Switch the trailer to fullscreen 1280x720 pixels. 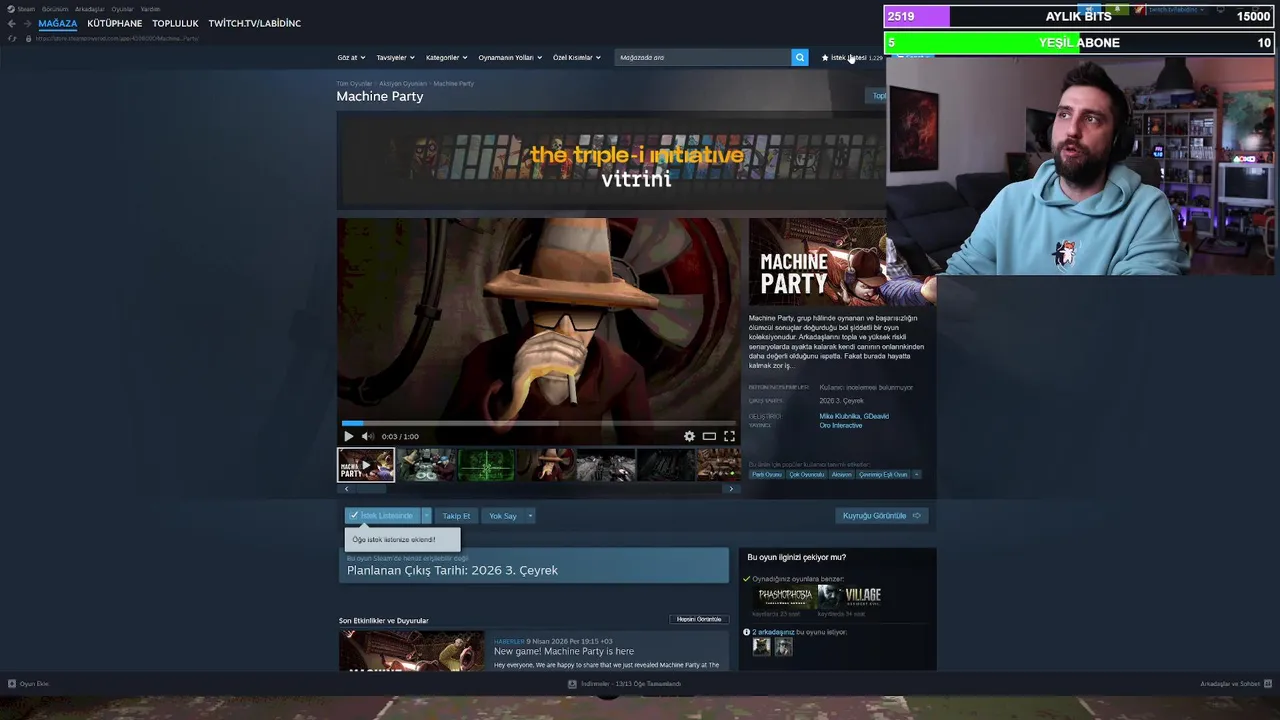tap(729, 436)
